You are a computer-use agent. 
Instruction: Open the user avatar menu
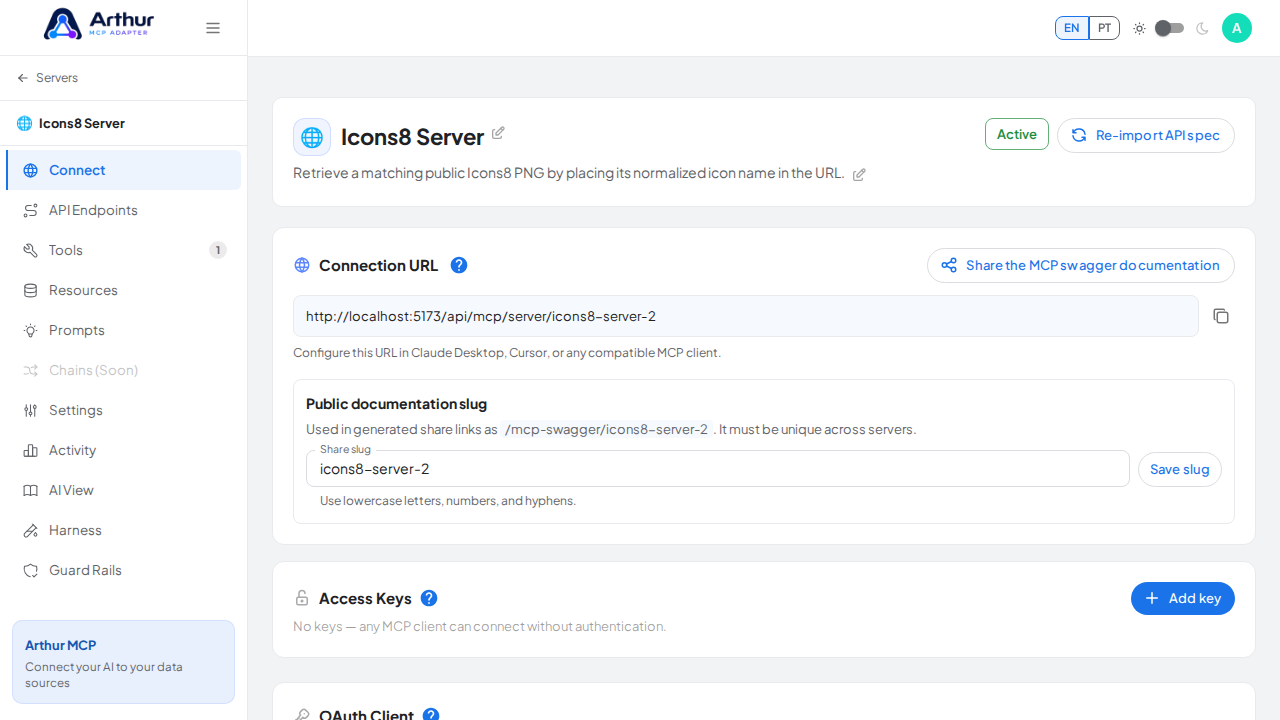click(x=1237, y=28)
